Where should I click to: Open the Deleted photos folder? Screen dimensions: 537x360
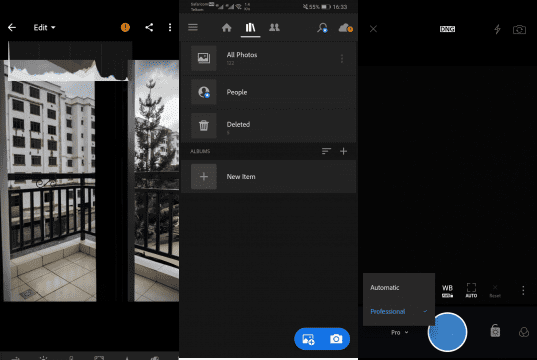[x=268, y=126]
